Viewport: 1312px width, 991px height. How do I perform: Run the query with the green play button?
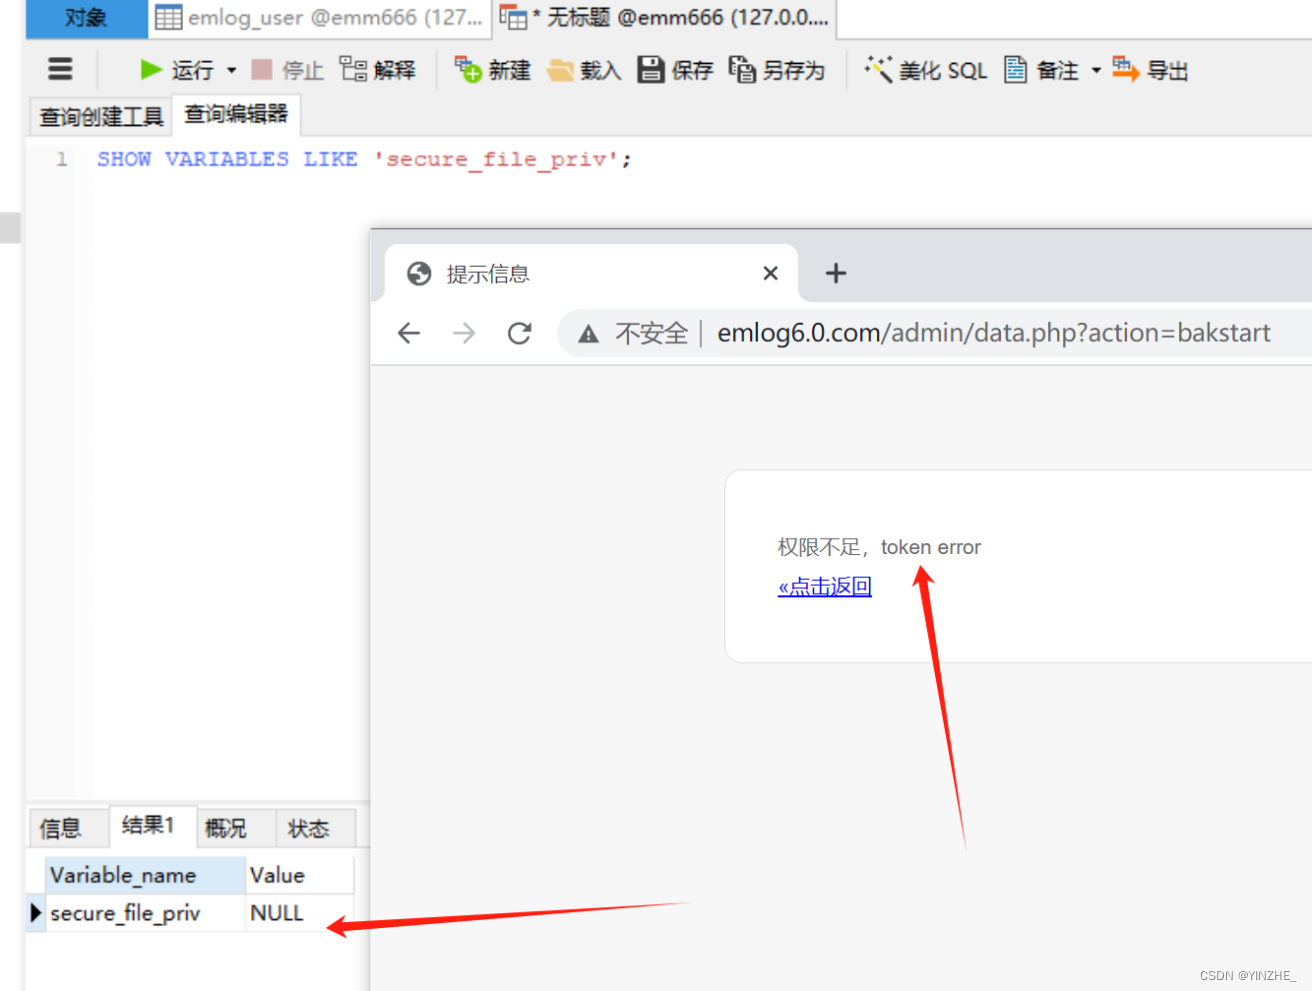[176, 70]
